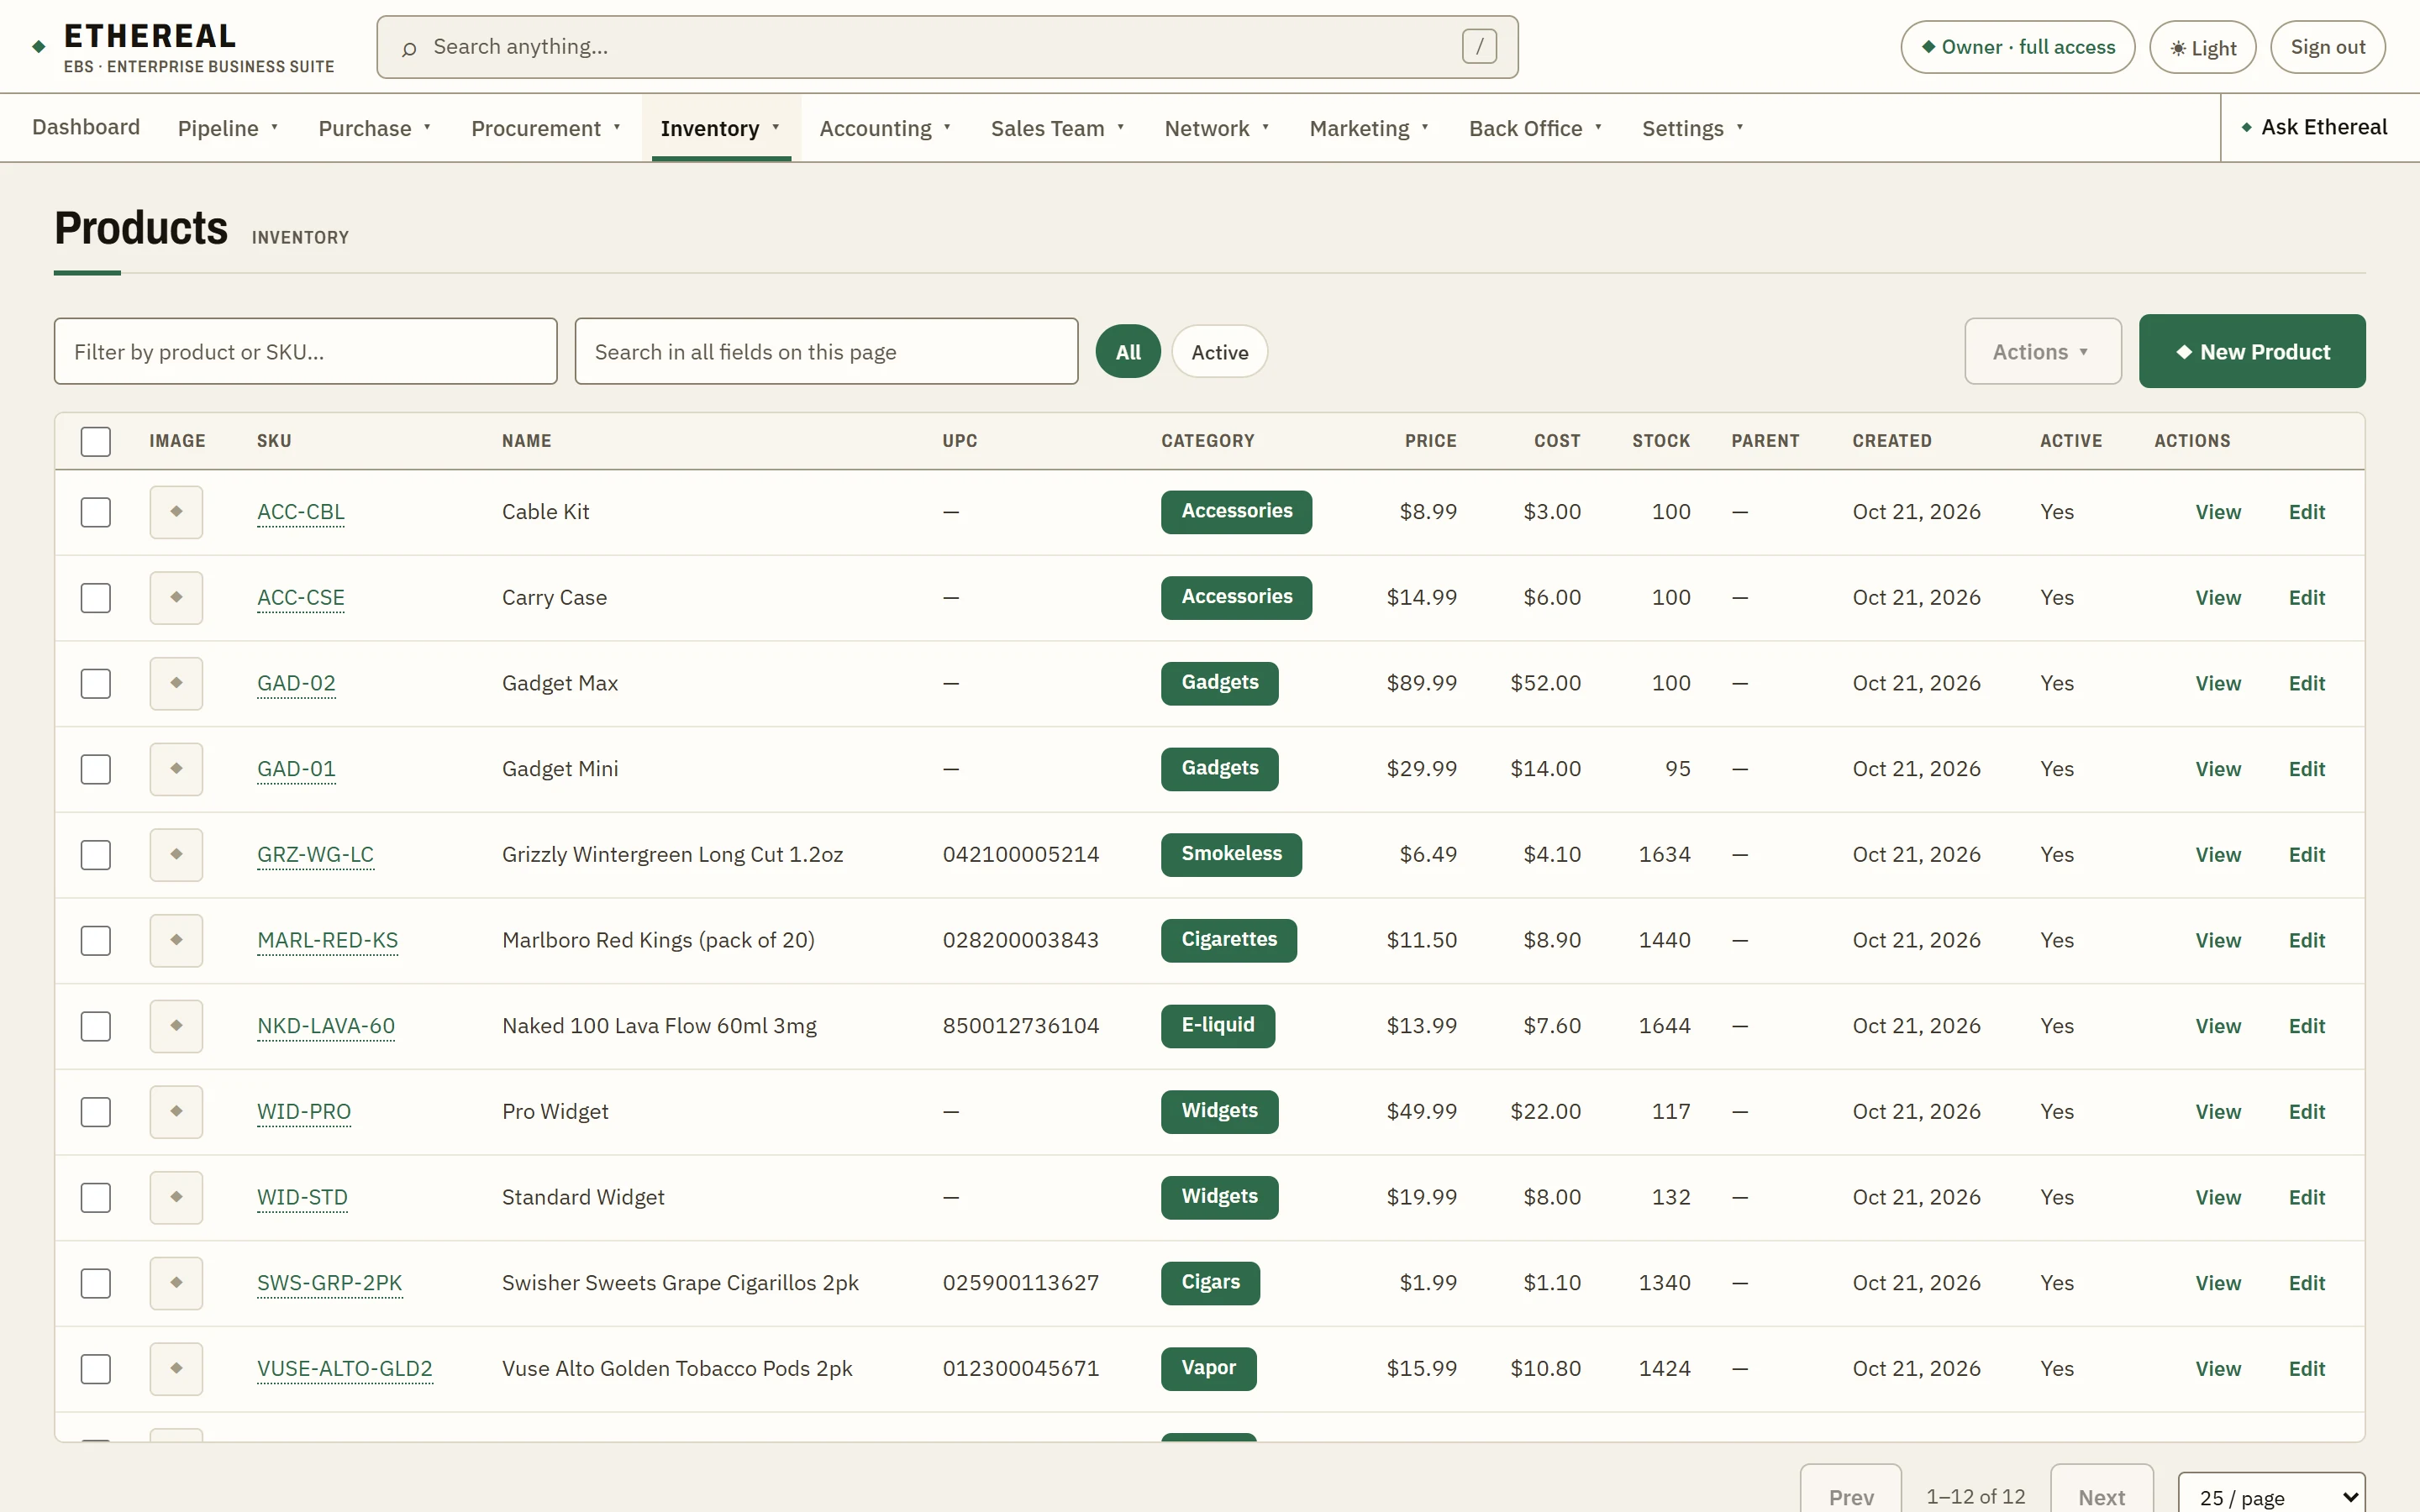Check the select-all header checkbox
2420x1512 pixels.
(x=96, y=442)
